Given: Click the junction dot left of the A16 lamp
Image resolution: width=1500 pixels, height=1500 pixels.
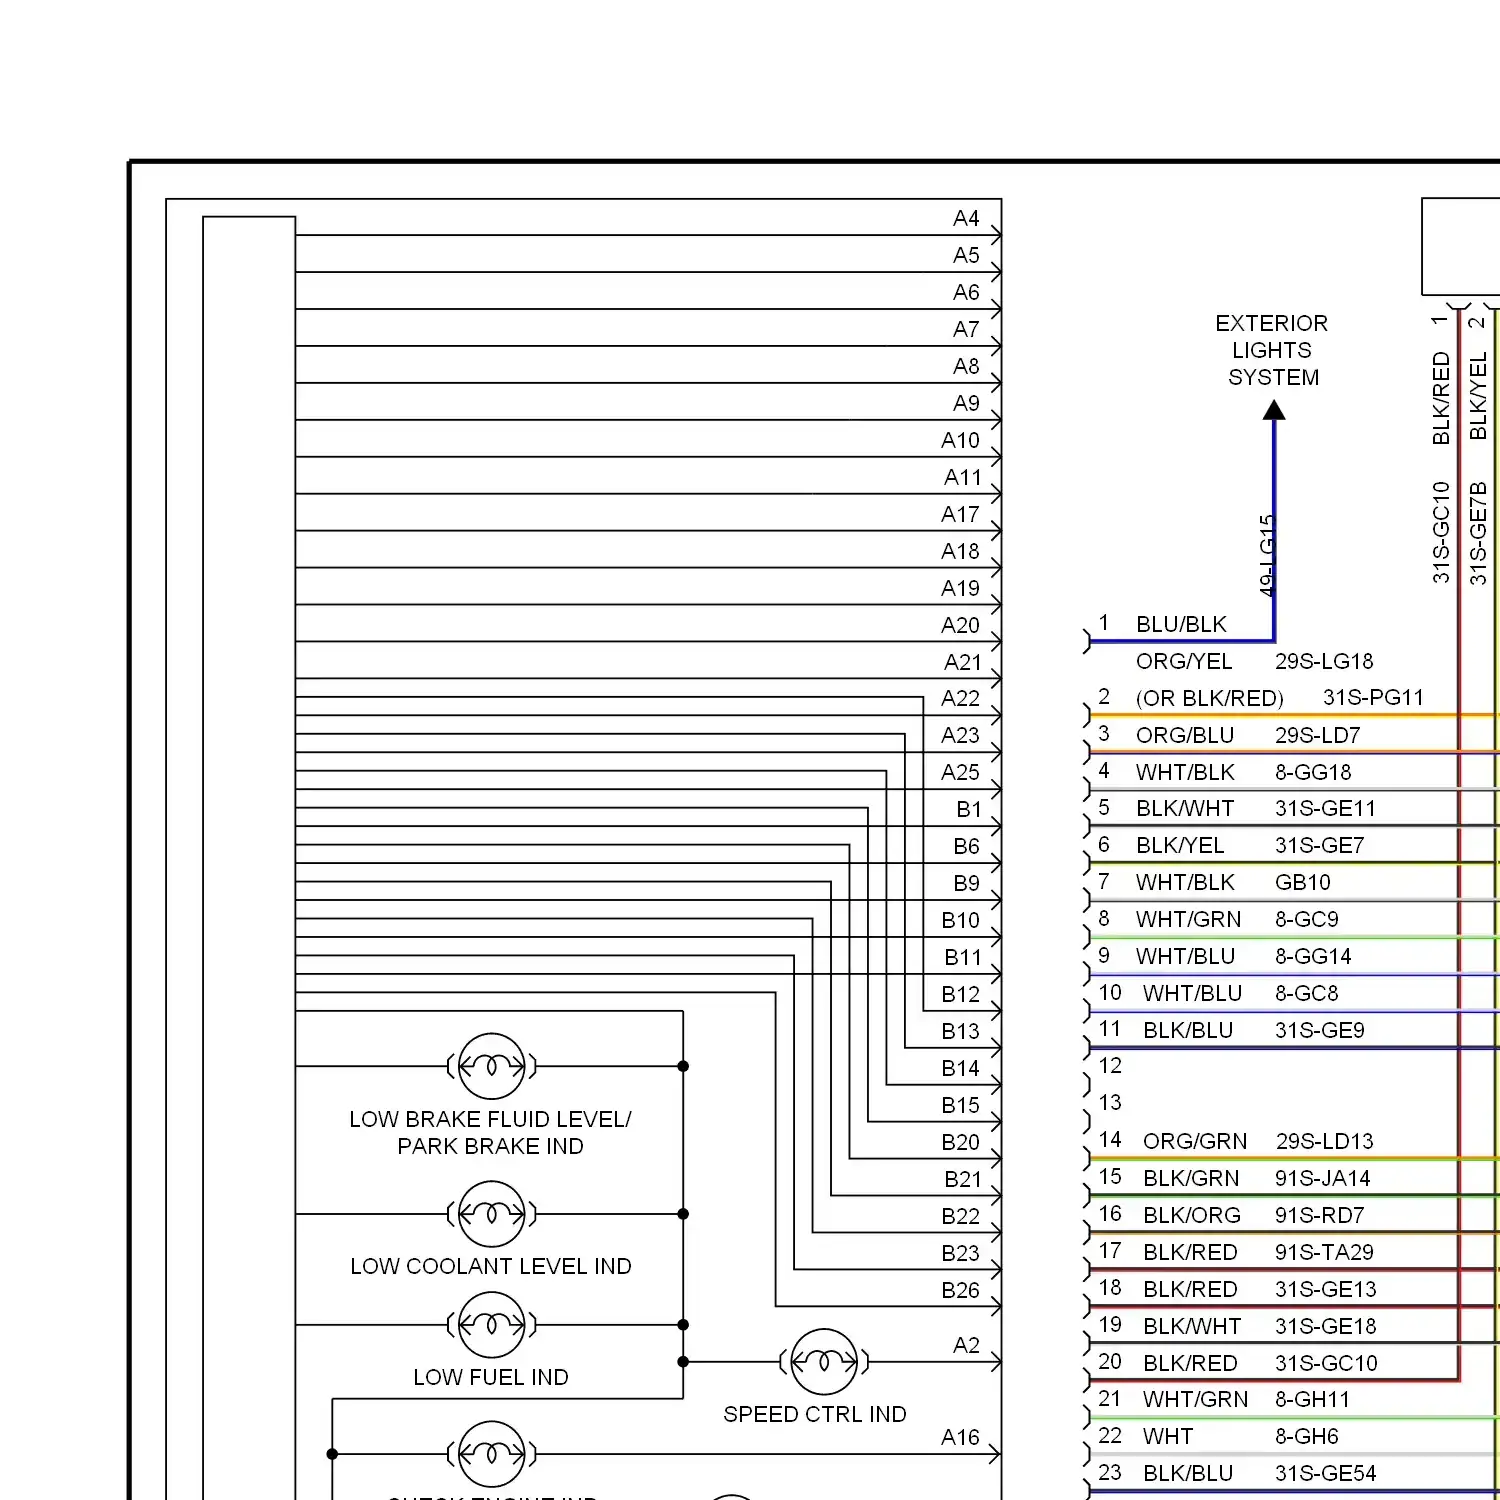Looking at the screenshot, I should [332, 1454].
